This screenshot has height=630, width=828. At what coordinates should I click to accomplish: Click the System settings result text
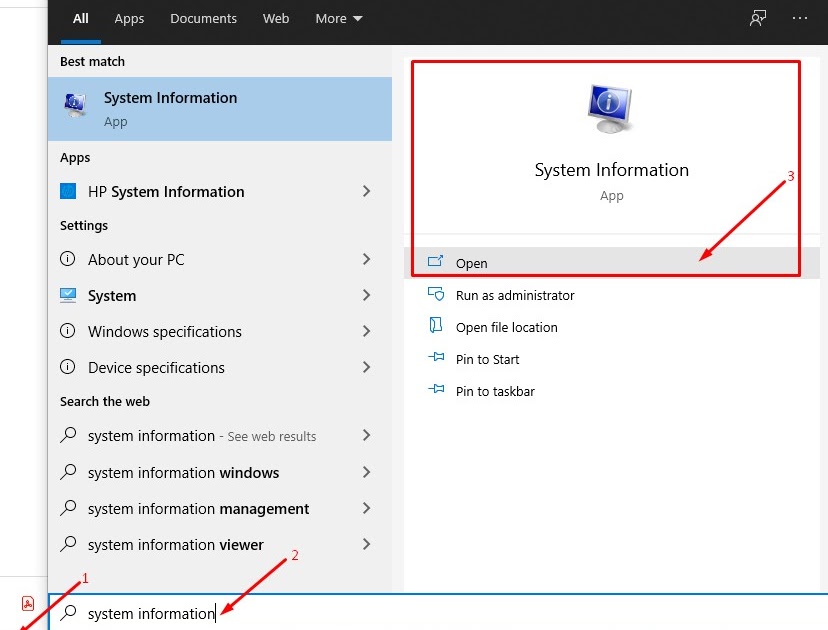tap(112, 296)
